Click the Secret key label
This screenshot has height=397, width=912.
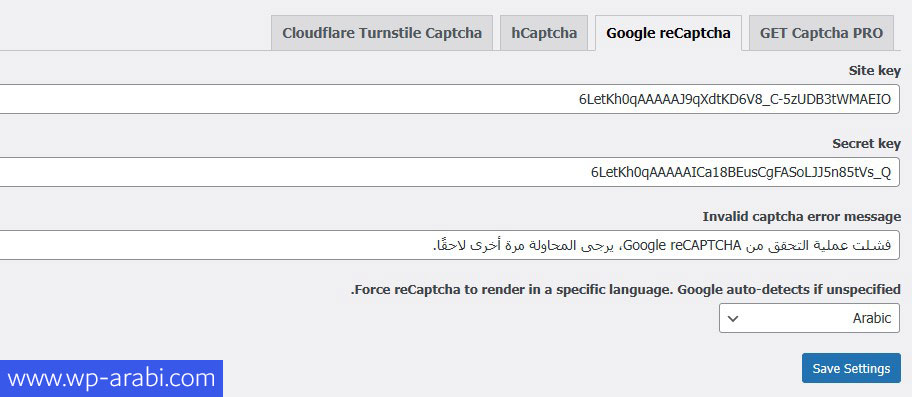[867, 144]
